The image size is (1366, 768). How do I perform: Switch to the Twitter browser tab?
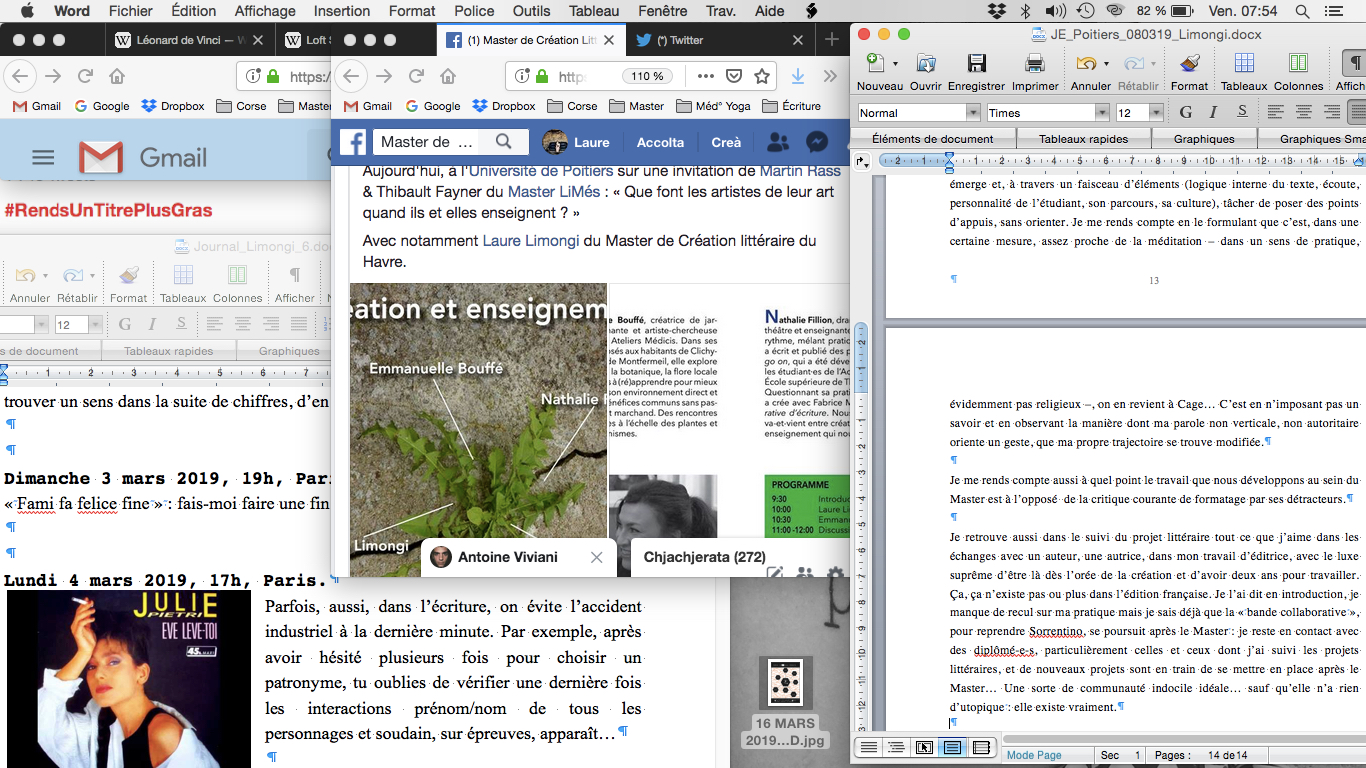point(680,40)
